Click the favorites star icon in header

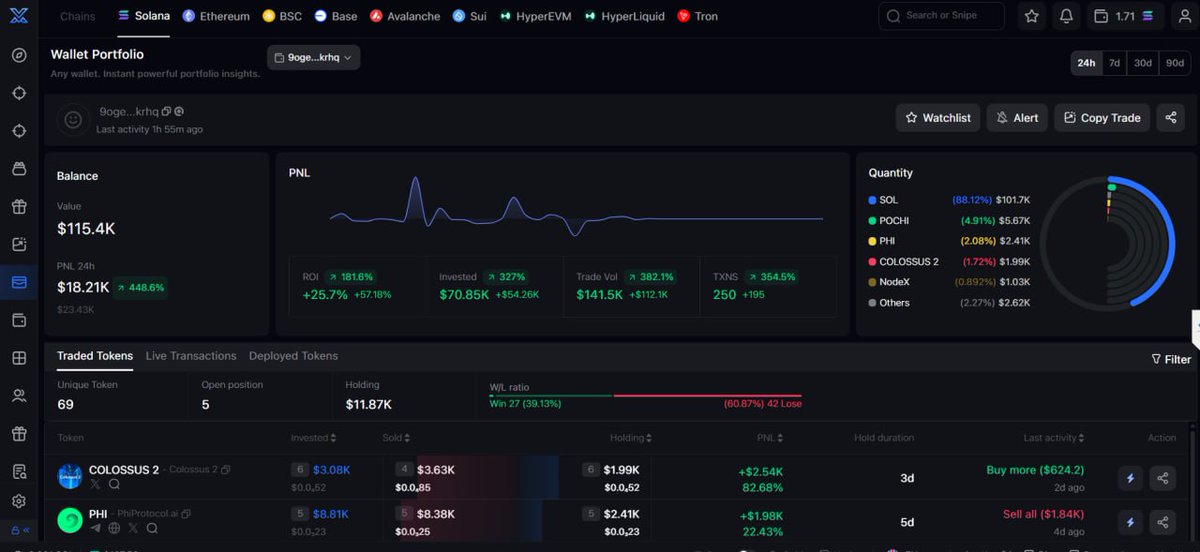pos(1031,16)
